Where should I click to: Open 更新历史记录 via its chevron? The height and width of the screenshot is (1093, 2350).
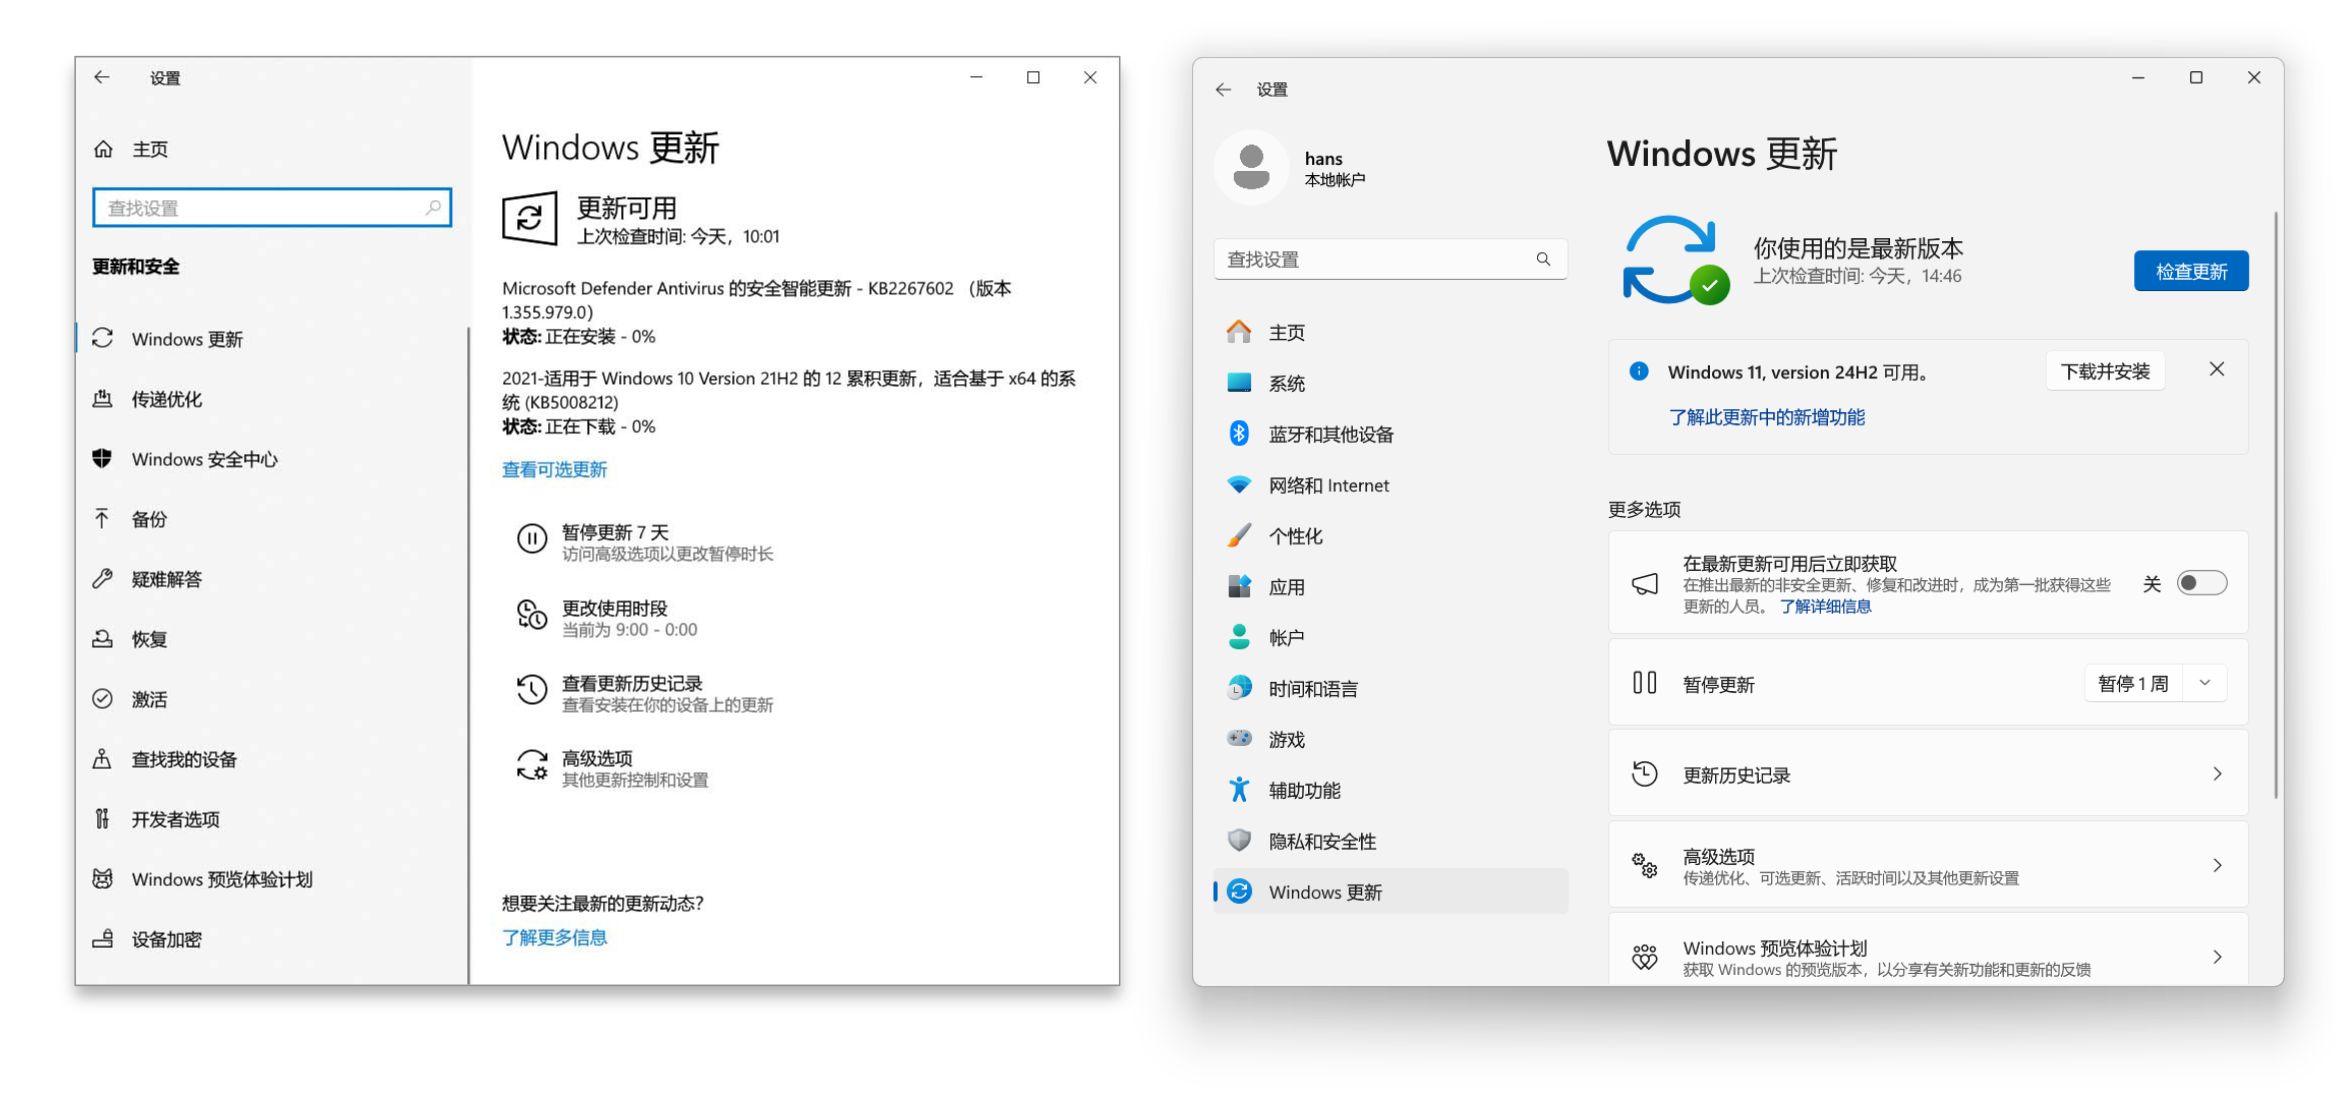tap(2219, 773)
